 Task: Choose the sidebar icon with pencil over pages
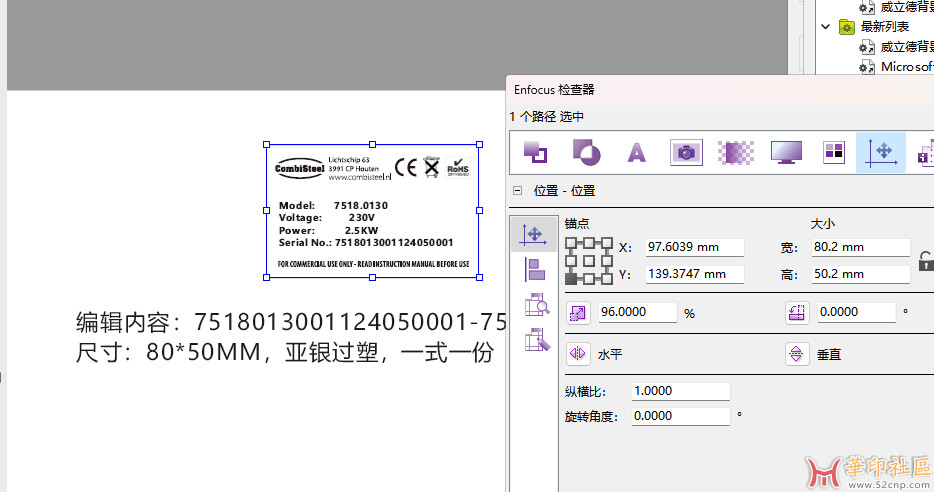pyautogui.click(x=537, y=340)
